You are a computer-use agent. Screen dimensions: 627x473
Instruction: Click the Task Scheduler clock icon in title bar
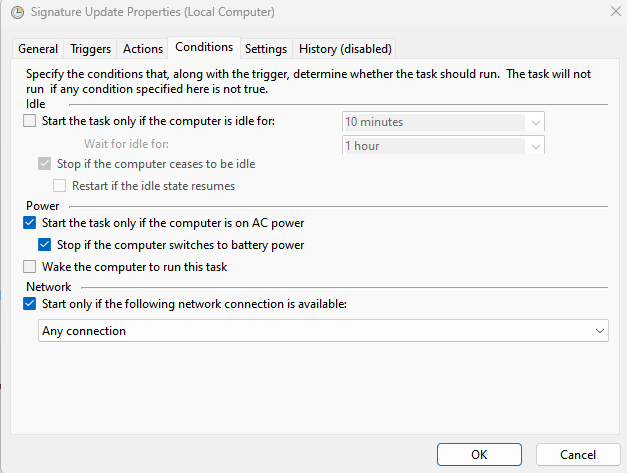18,12
